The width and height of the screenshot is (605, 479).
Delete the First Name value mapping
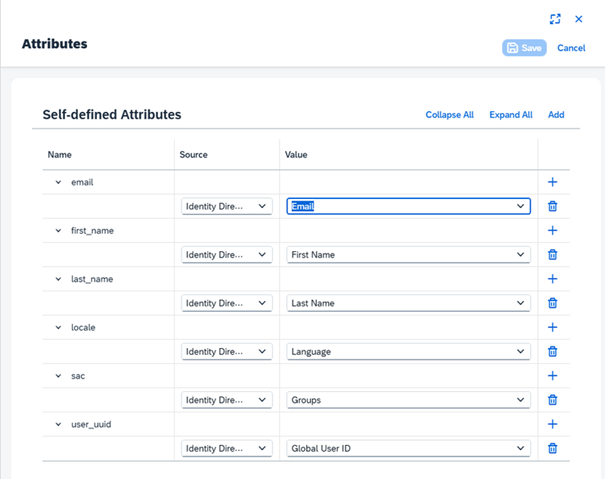click(552, 255)
